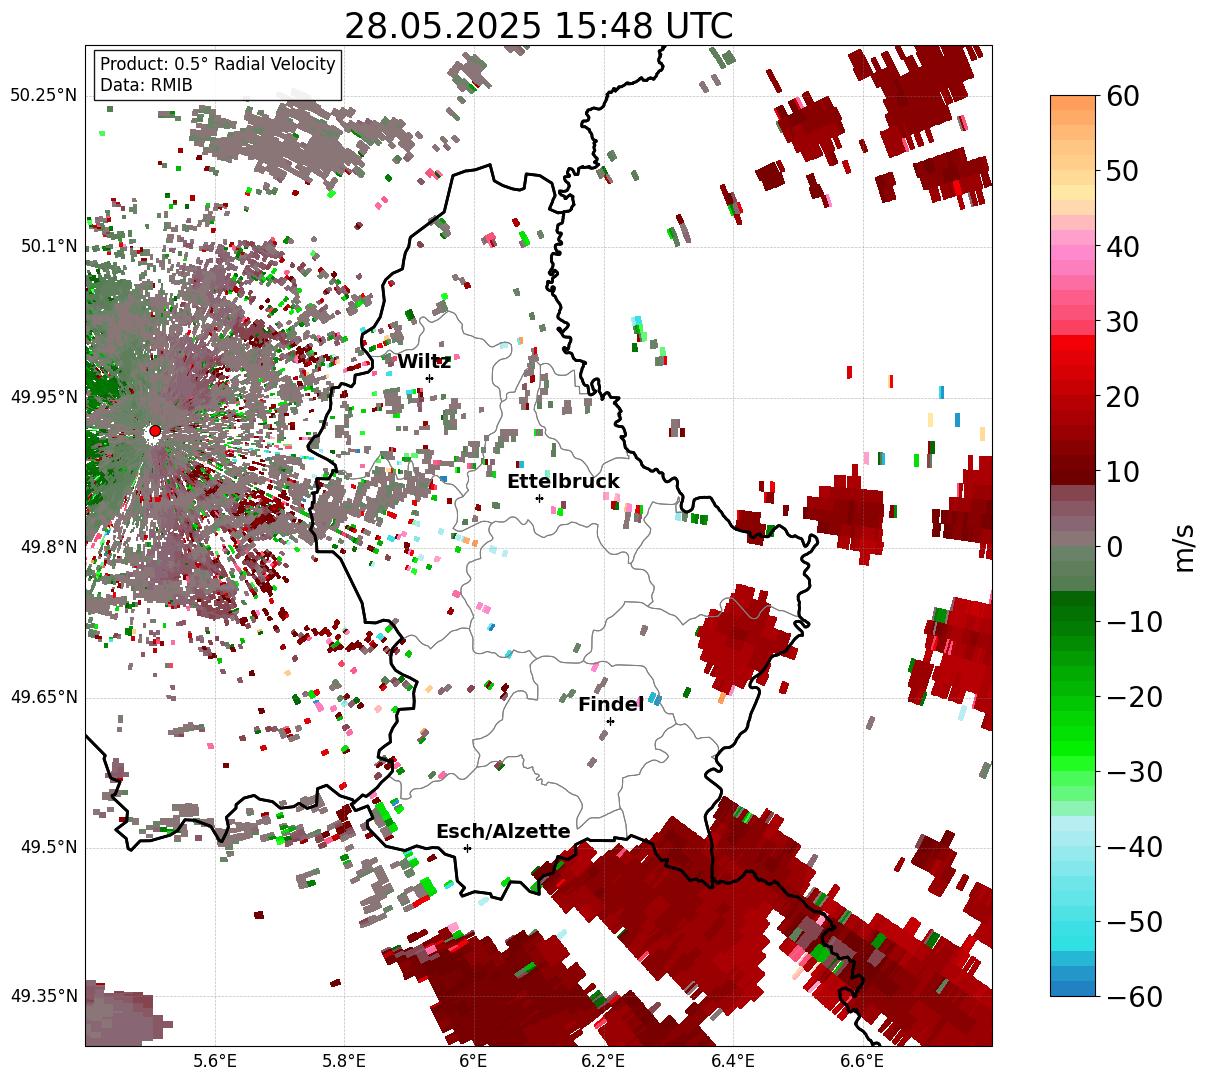Click the colorbar tick label −50
Image resolution: width=1207 pixels, height=1081 pixels.
1135,922
